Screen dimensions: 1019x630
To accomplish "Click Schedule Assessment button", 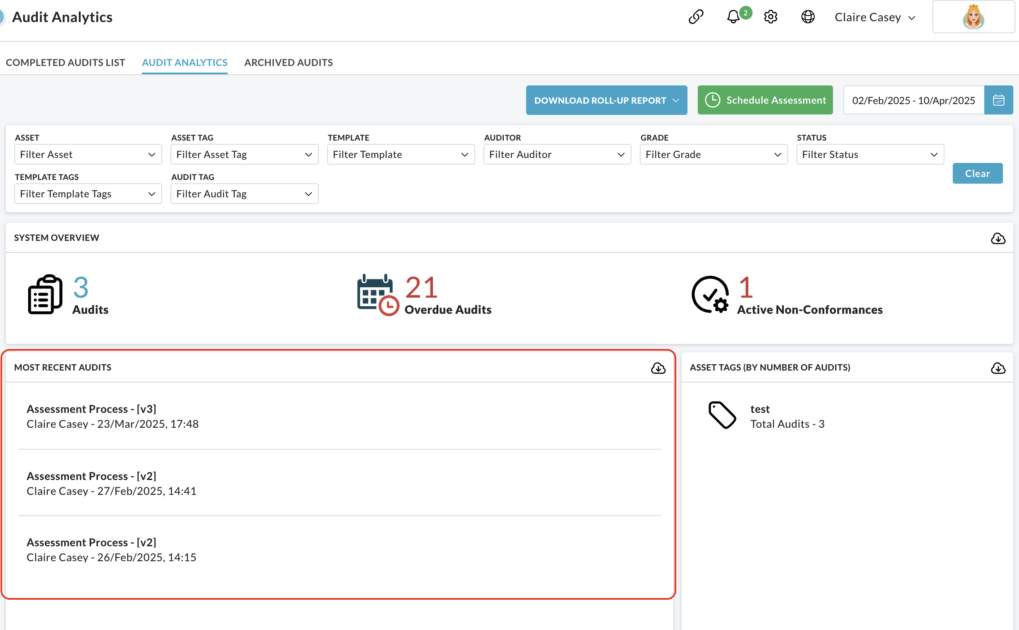I will coord(765,100).
